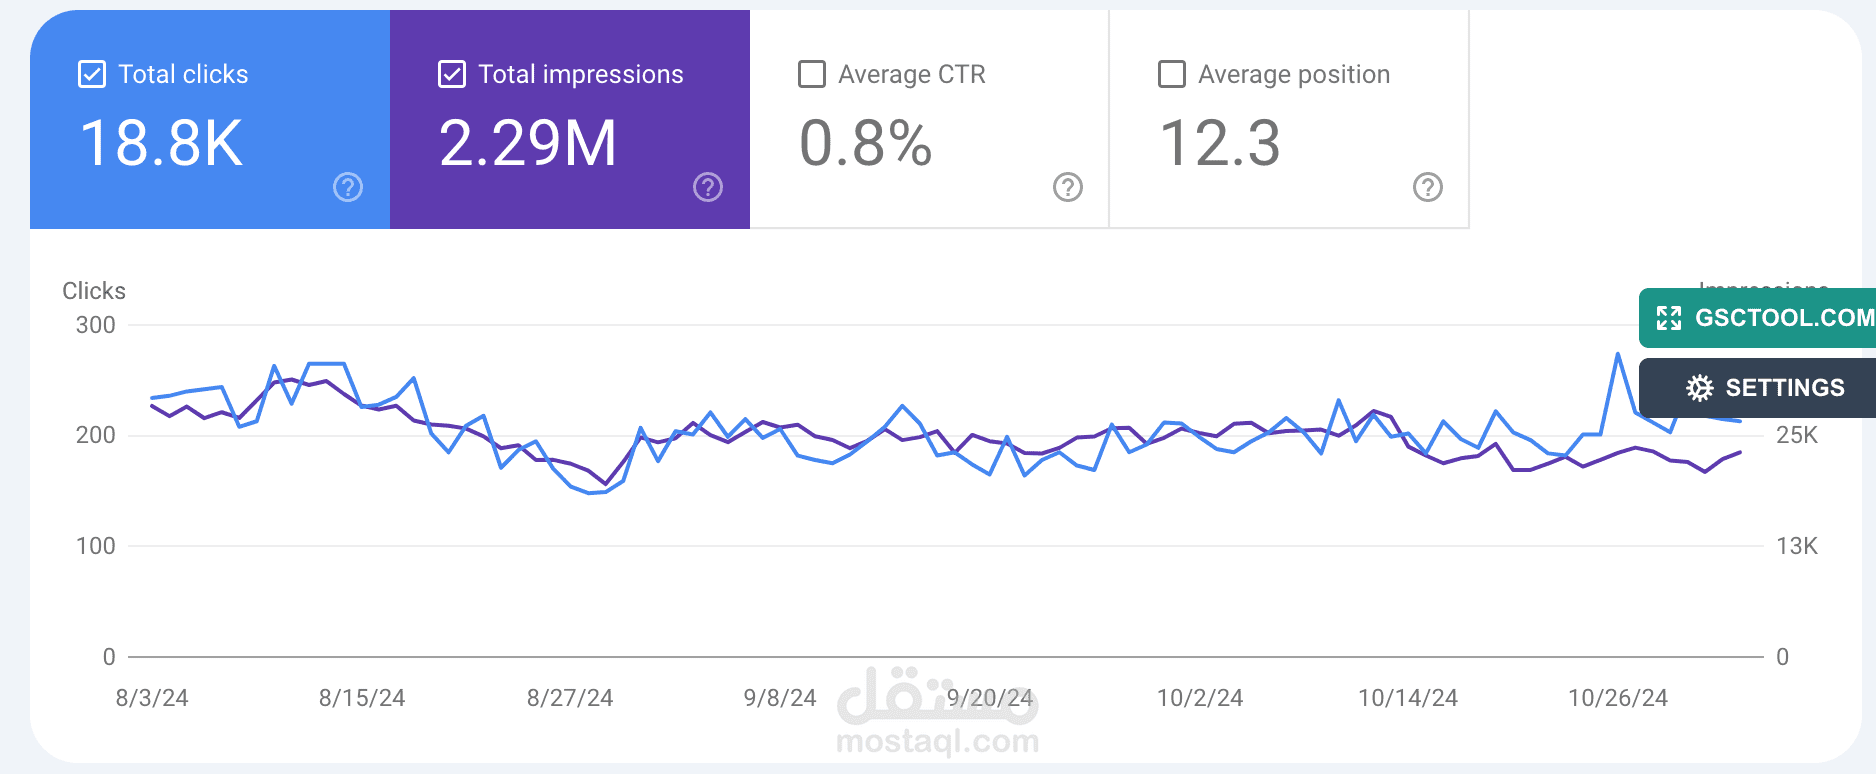Select the Average position 12.3 card
1876x774 pixels.
(1290, 120)
